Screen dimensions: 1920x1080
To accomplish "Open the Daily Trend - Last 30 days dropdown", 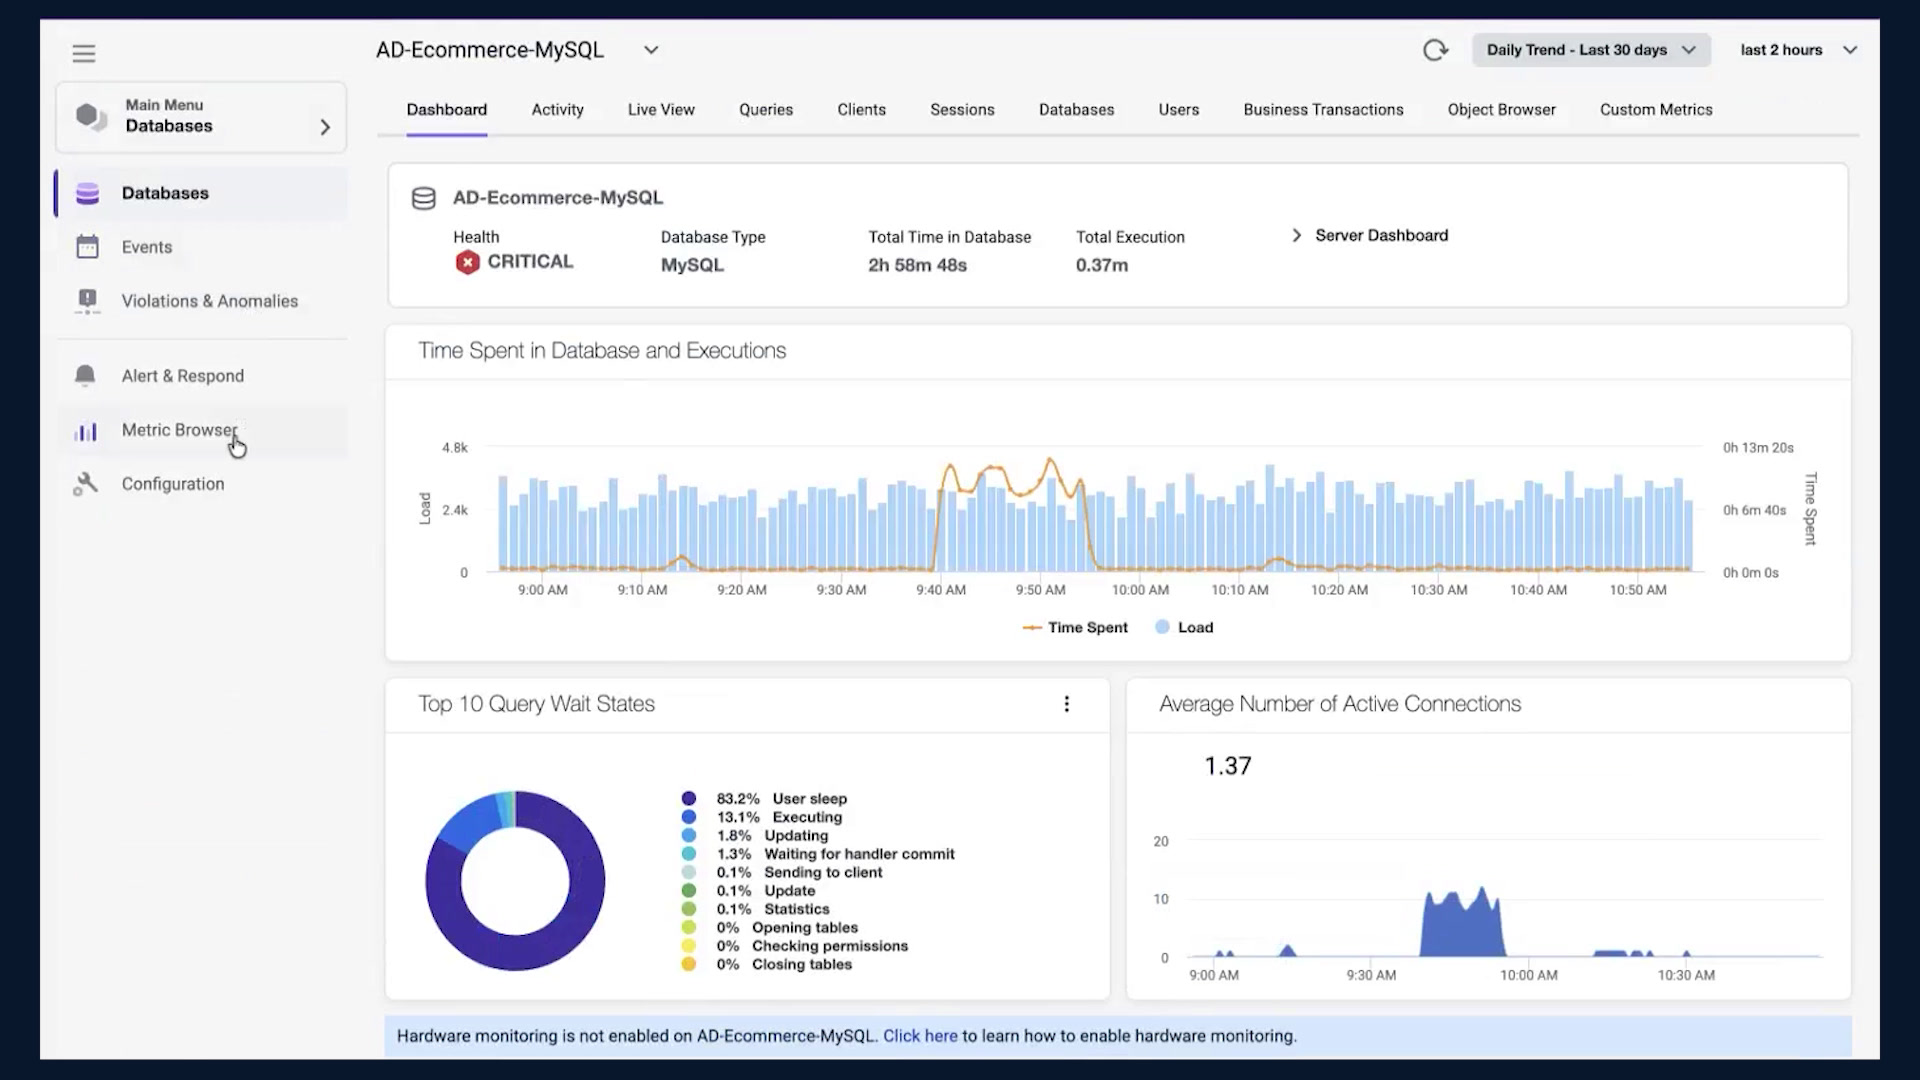I will coord(1591,50).
